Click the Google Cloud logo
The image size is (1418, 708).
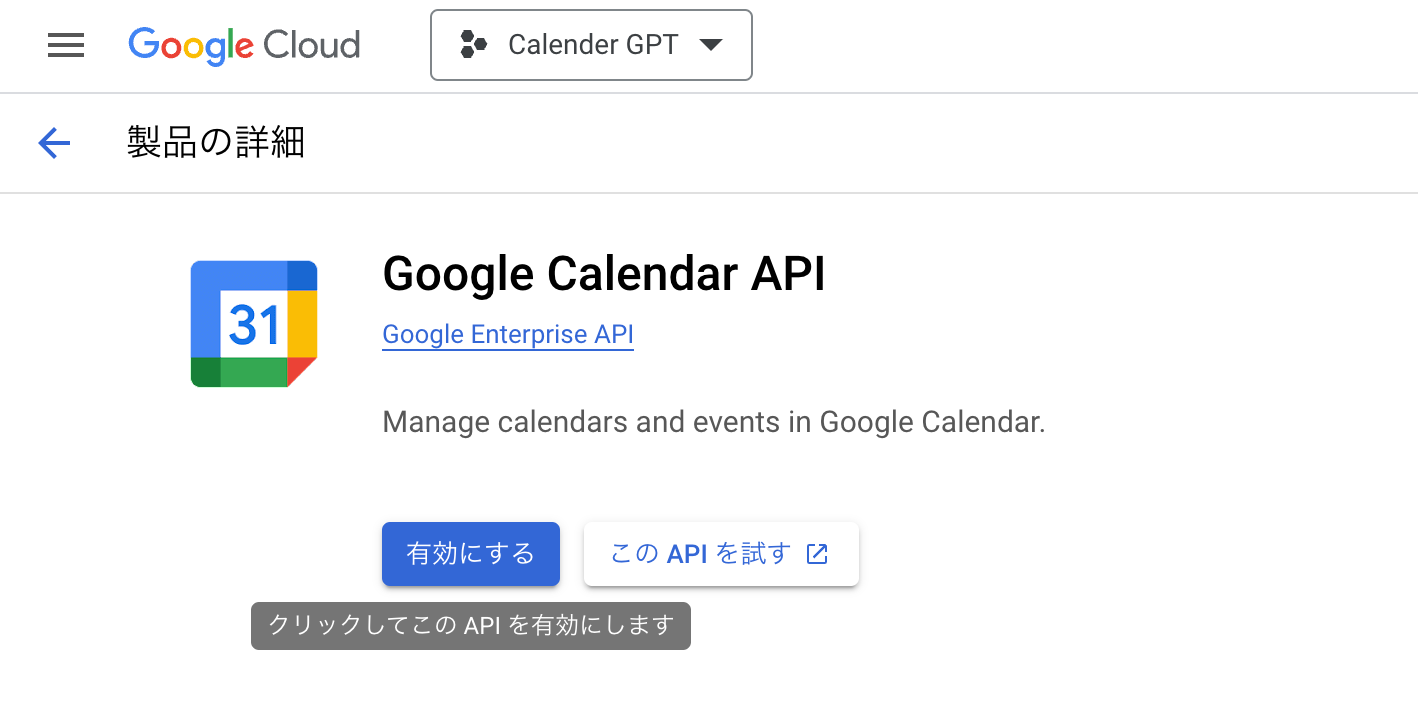(x=244, y=45)
